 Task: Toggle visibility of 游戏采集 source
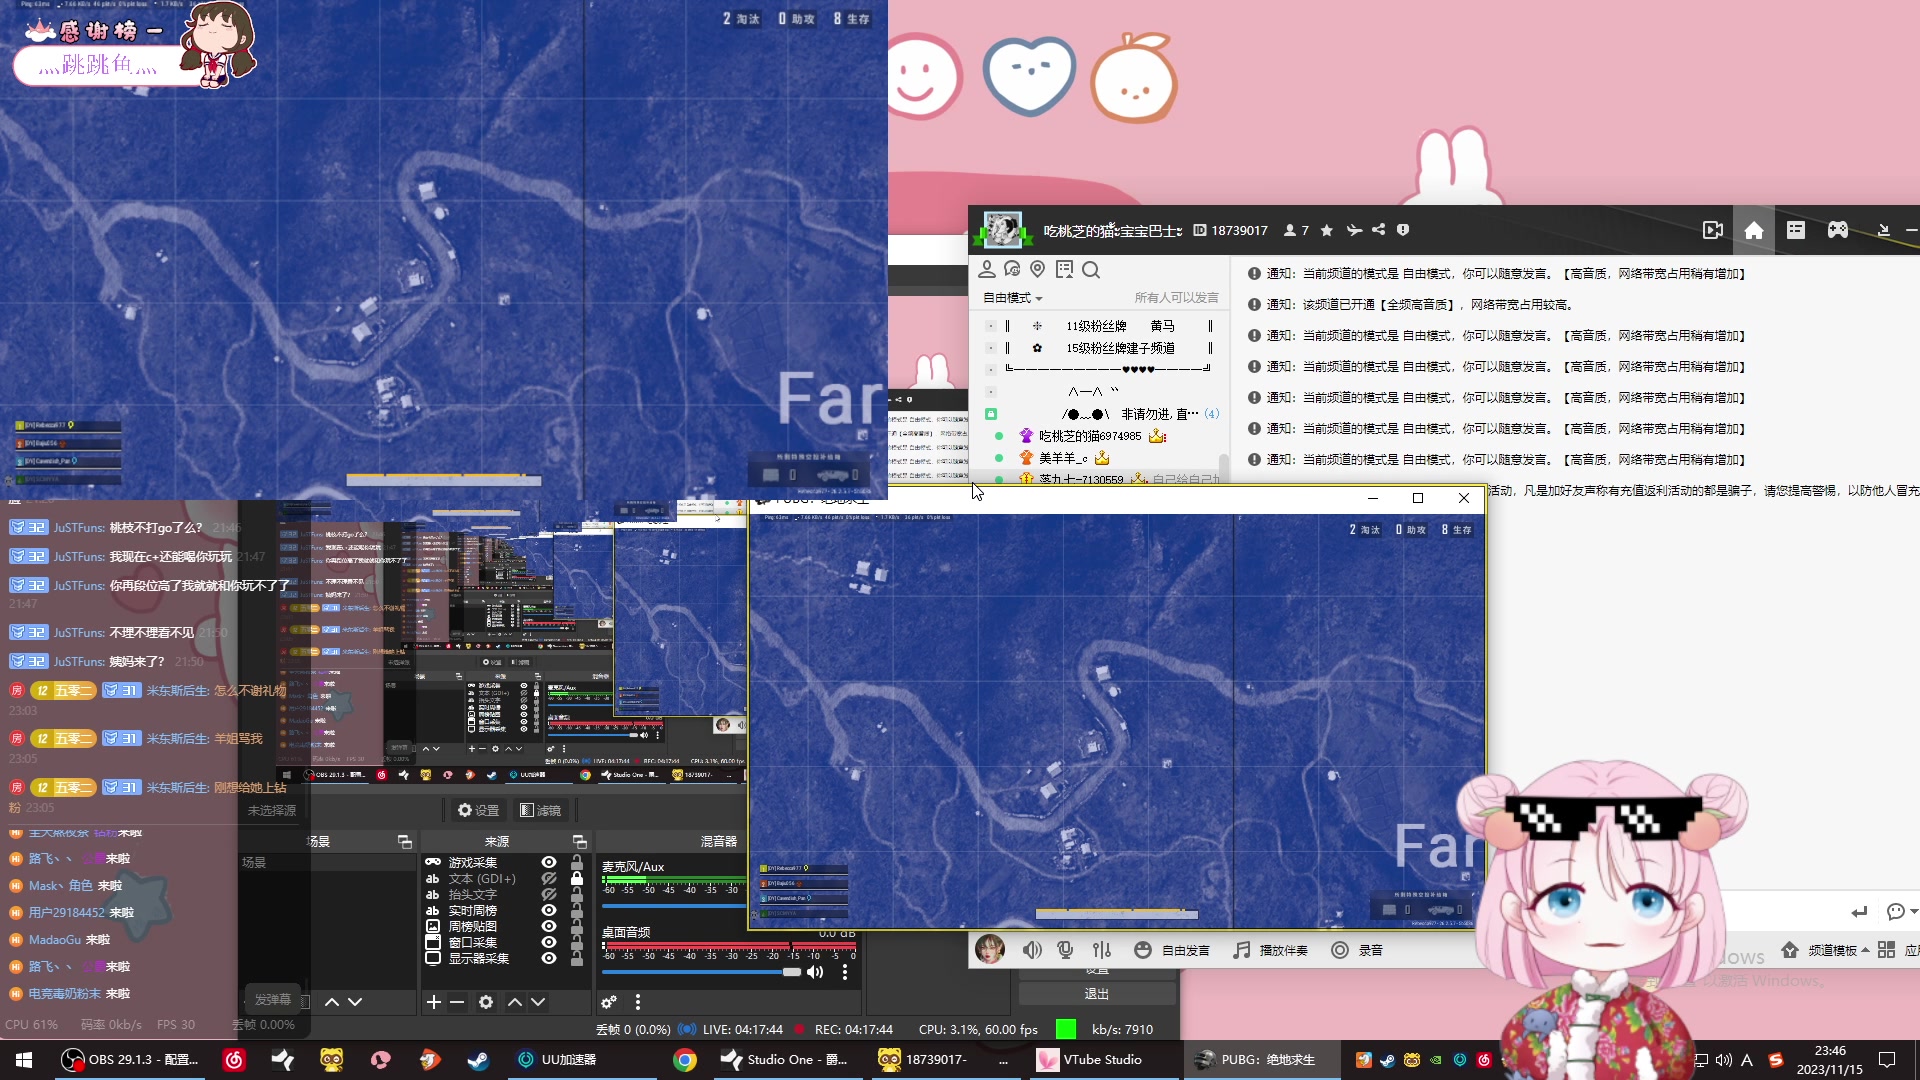549,862
